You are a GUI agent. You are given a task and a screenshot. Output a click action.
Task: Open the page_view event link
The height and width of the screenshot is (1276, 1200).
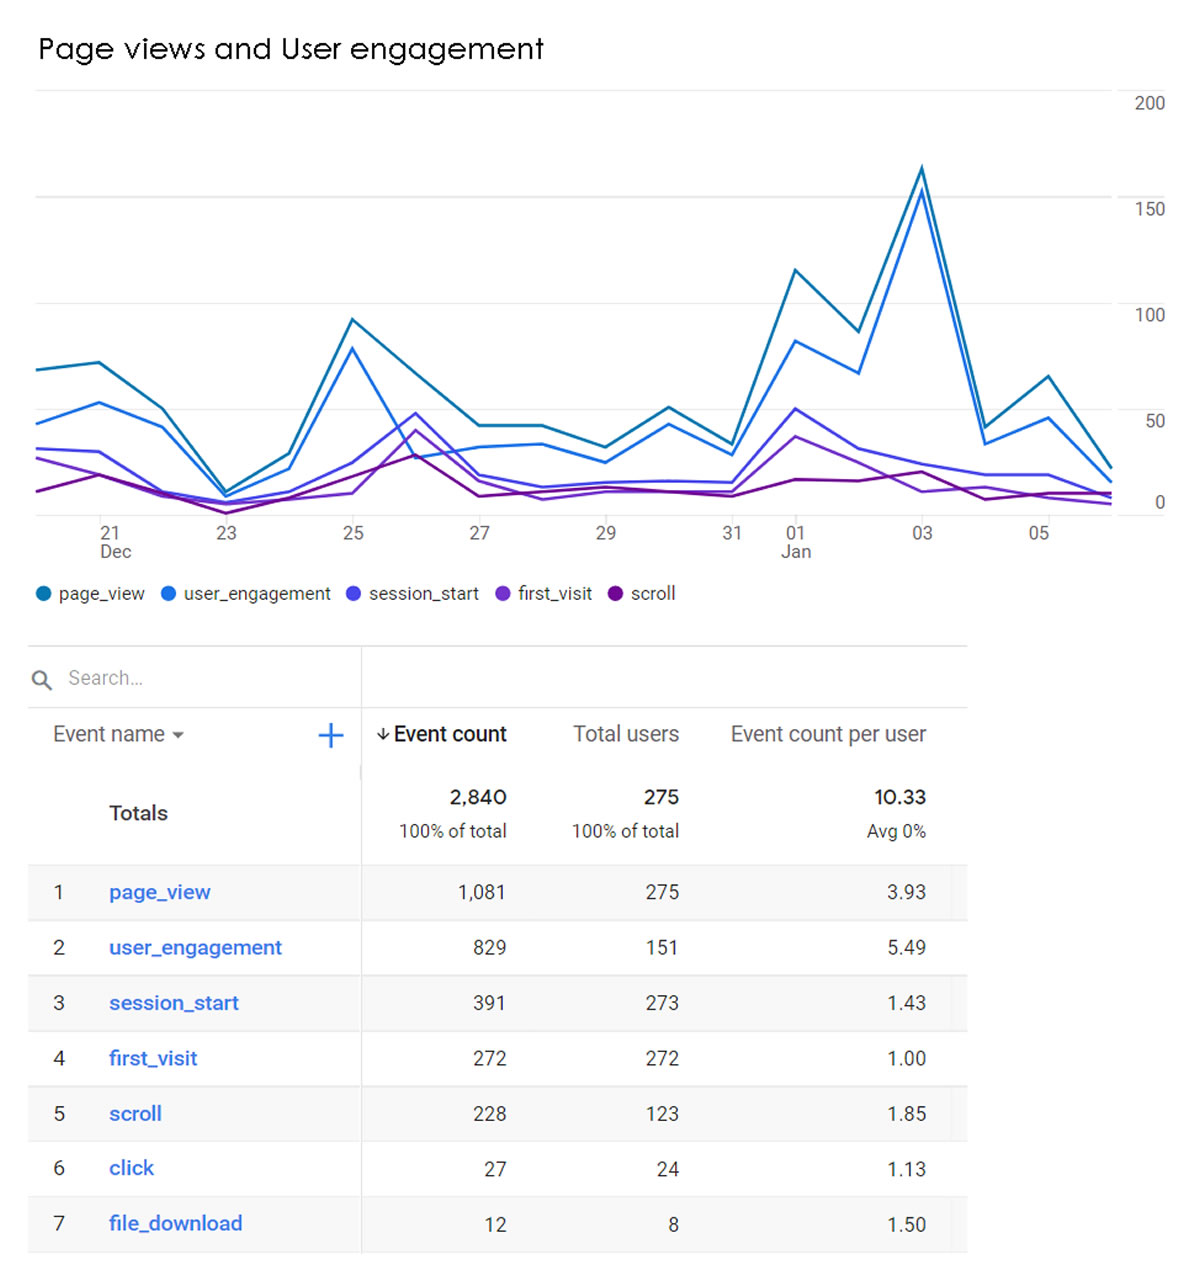pyautogui.click(x=159, y=892)
